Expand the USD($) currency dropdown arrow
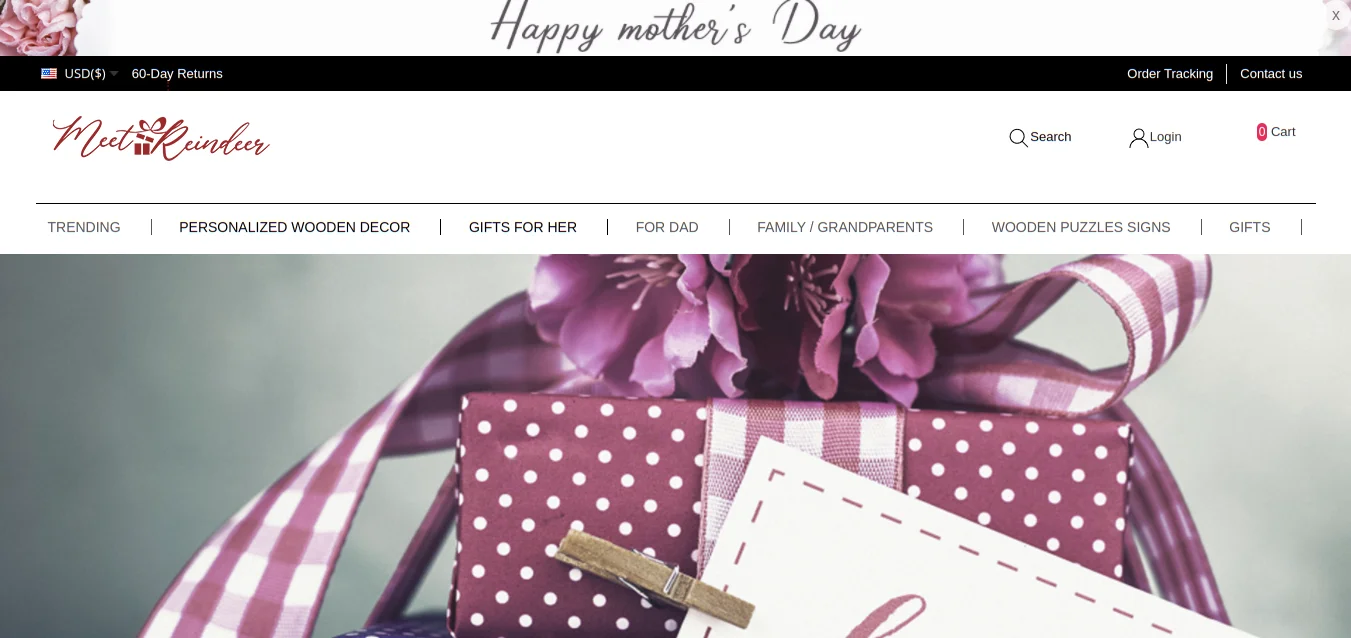Image resolution: width=1351 pixels, height=638 pixels. coord(114,74)
